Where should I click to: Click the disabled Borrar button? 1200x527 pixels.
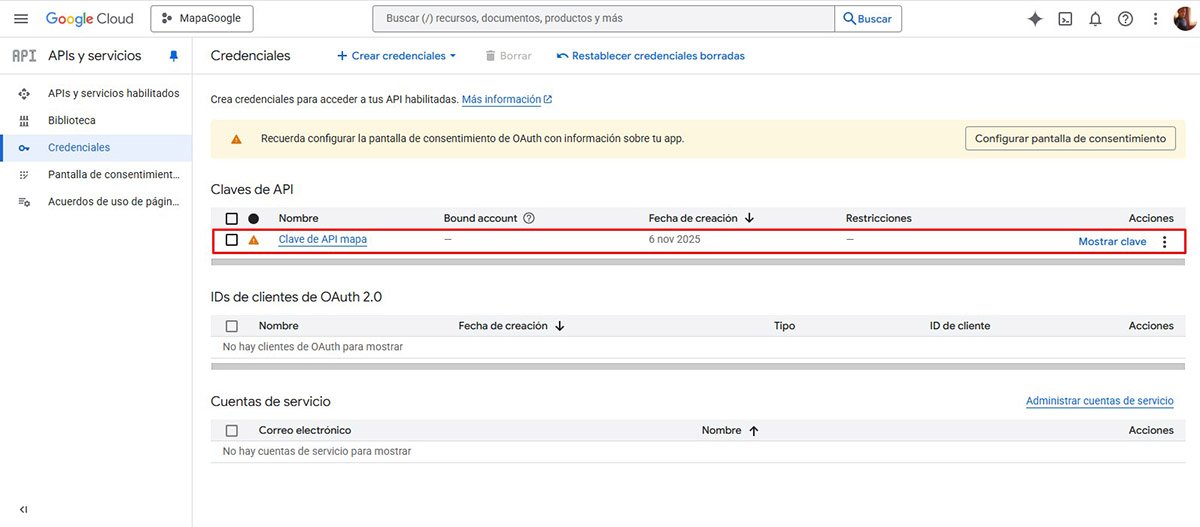click(x=508, y=56)
